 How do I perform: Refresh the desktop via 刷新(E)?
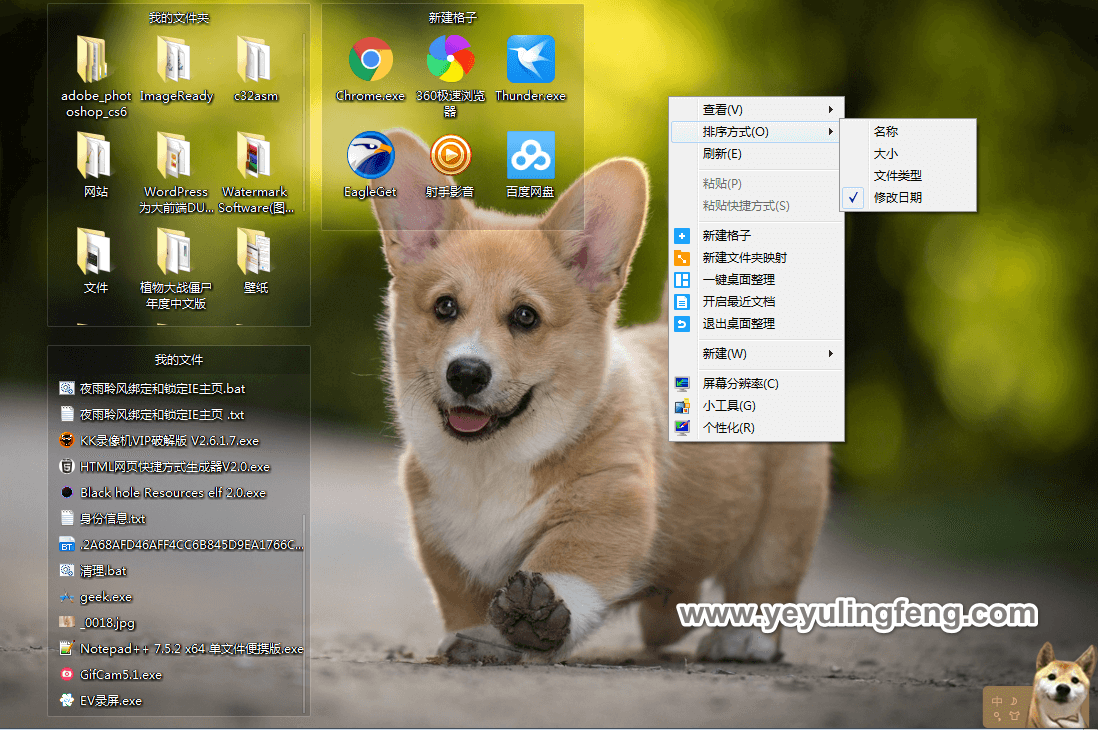click(724, 154)
